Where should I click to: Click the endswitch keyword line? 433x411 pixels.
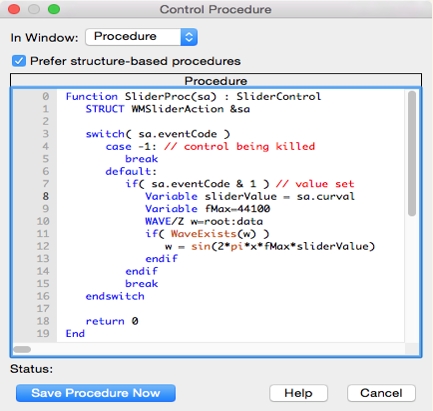pyautogui.click(x=115, y=296)
